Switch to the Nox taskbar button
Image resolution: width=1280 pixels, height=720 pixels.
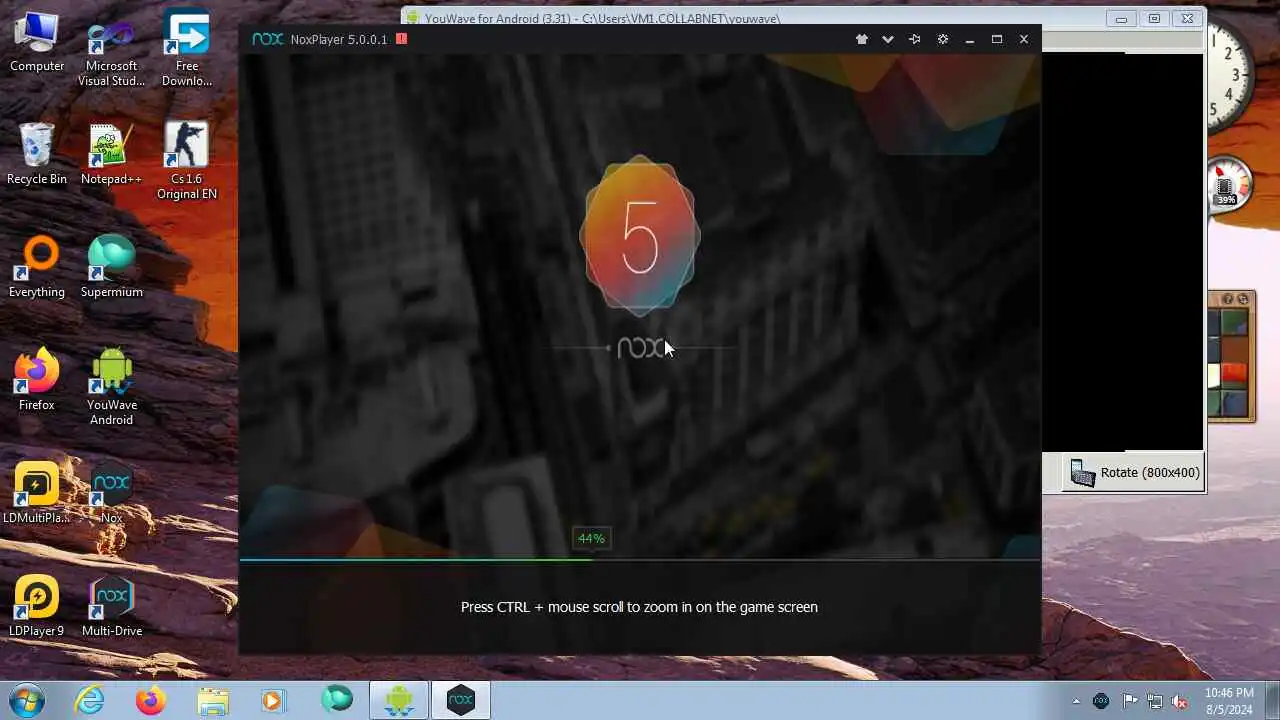(461, 700)
